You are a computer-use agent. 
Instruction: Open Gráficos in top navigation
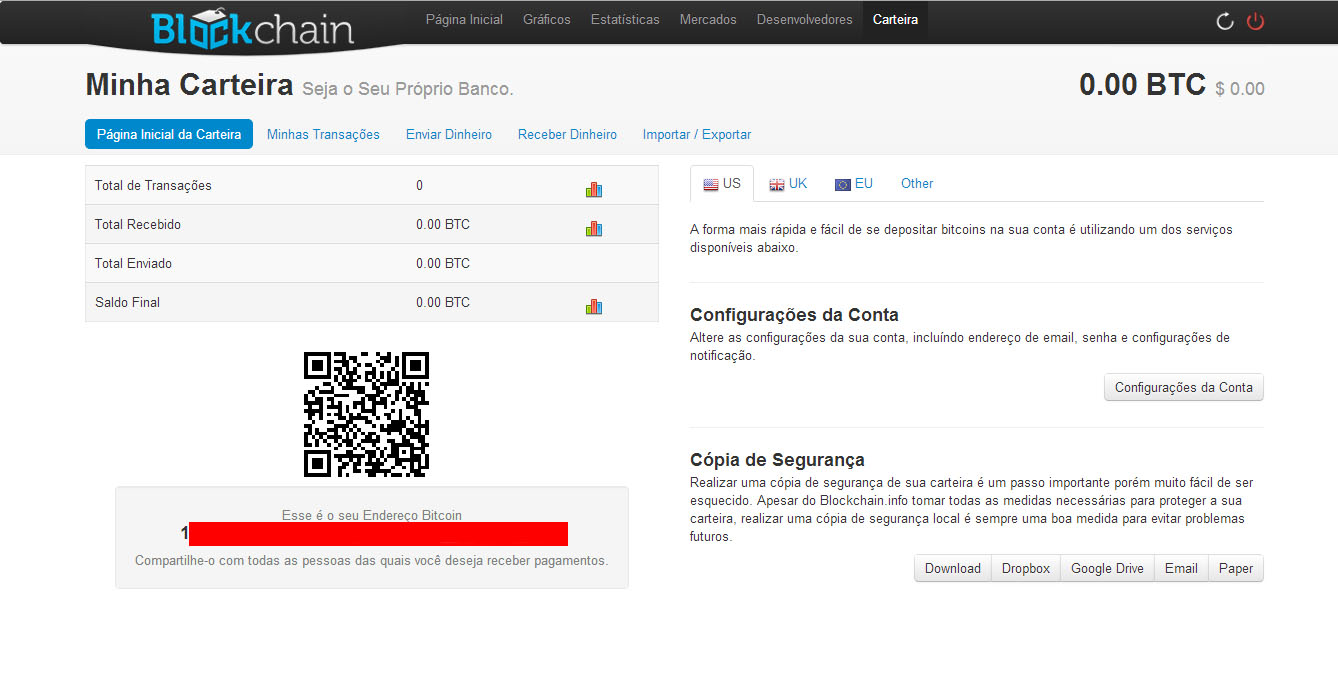click(547, 20)
